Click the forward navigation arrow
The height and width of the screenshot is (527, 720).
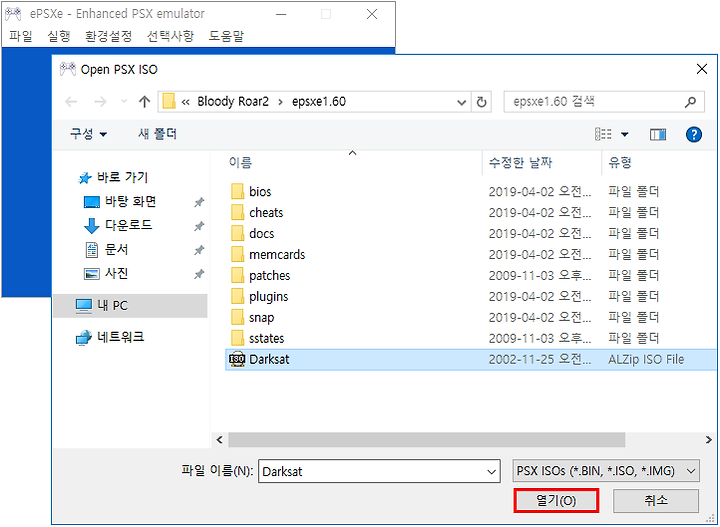tap(100, 101)
